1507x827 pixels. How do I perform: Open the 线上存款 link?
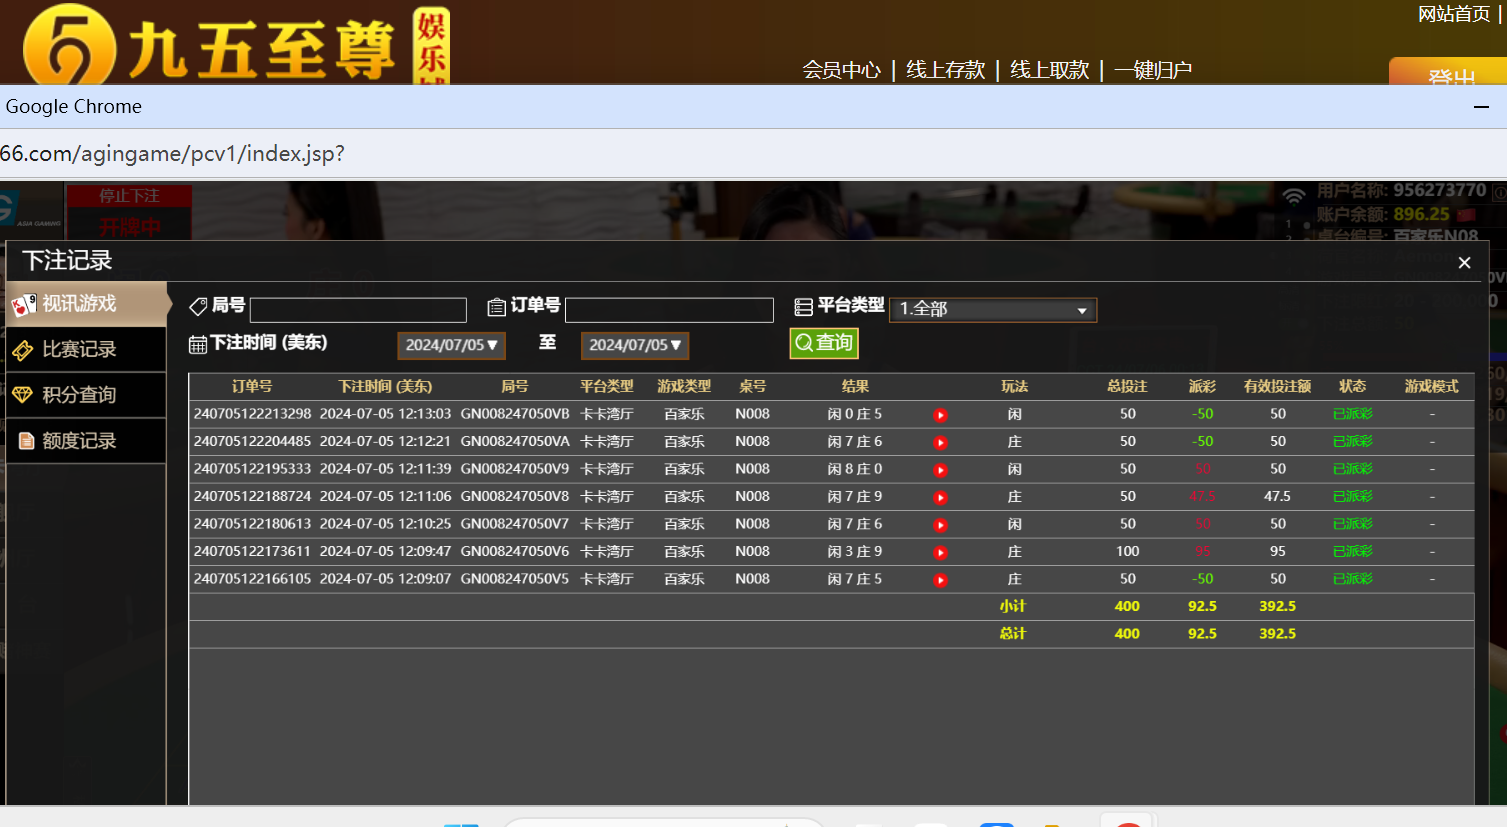pyautogui.click(x=945, y=70)
